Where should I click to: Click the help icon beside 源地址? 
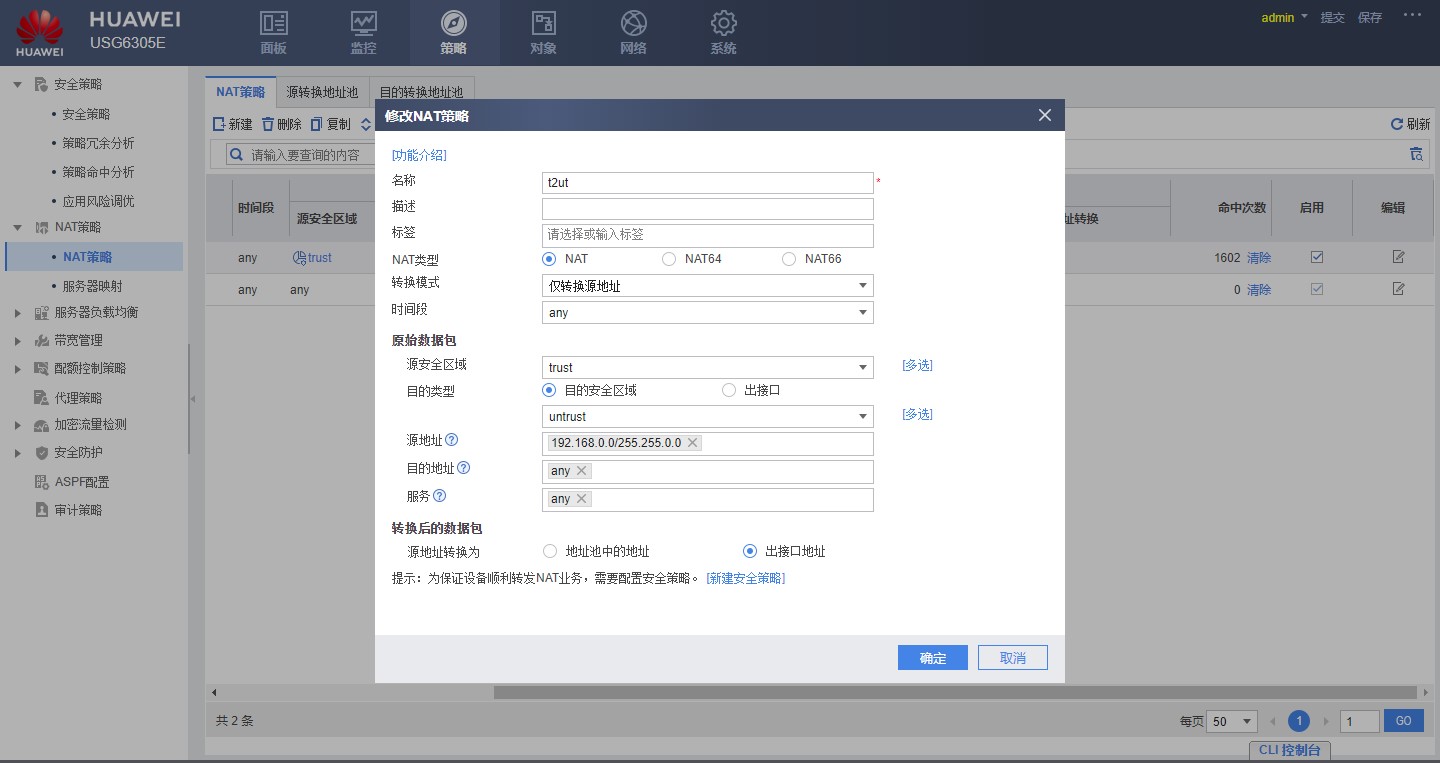tap(452, 440)
